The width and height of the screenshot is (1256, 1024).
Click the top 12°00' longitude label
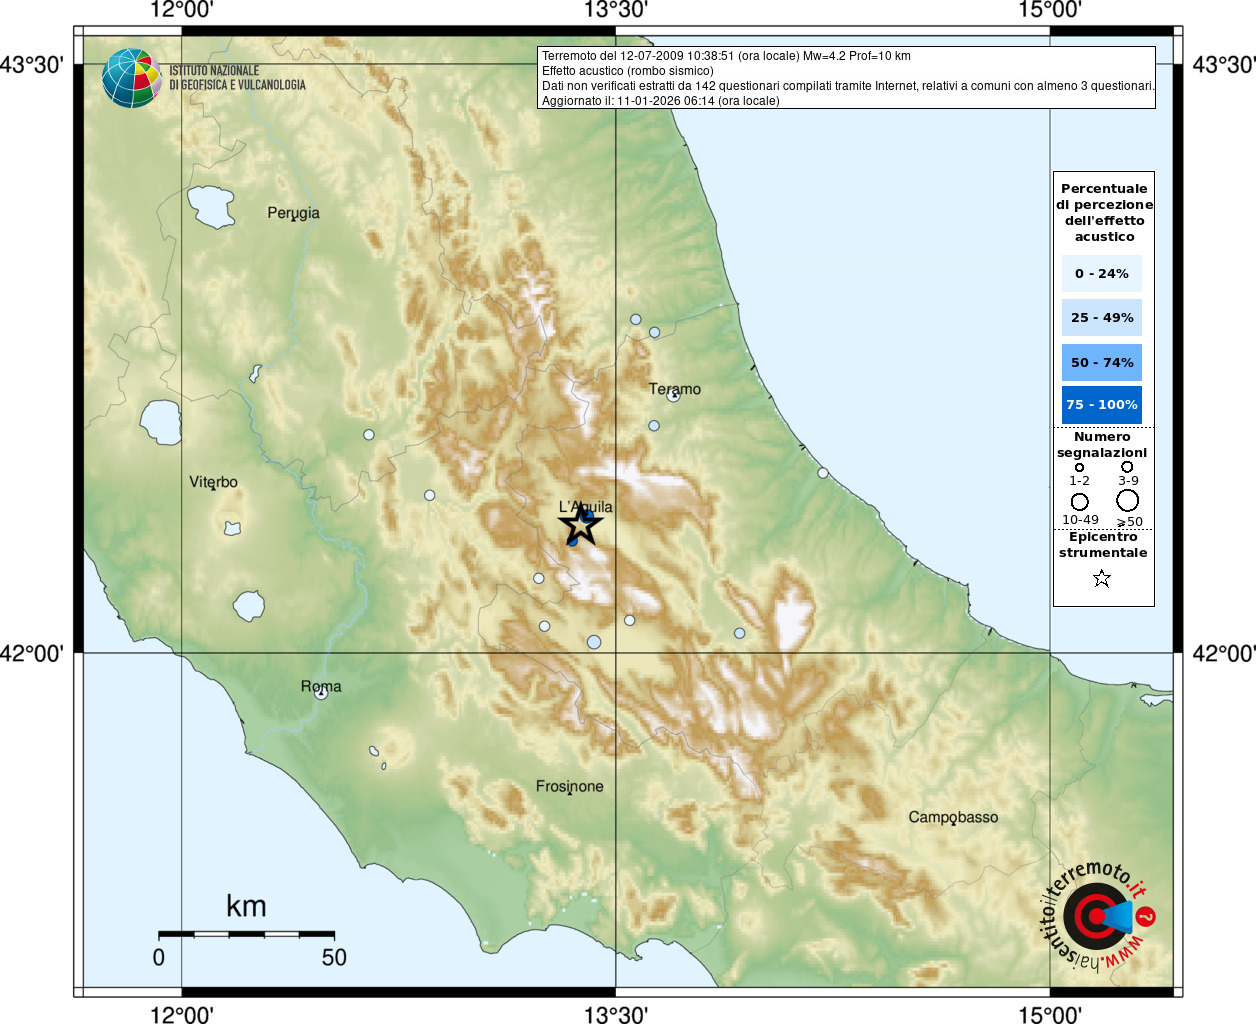[x=181, y=10]
